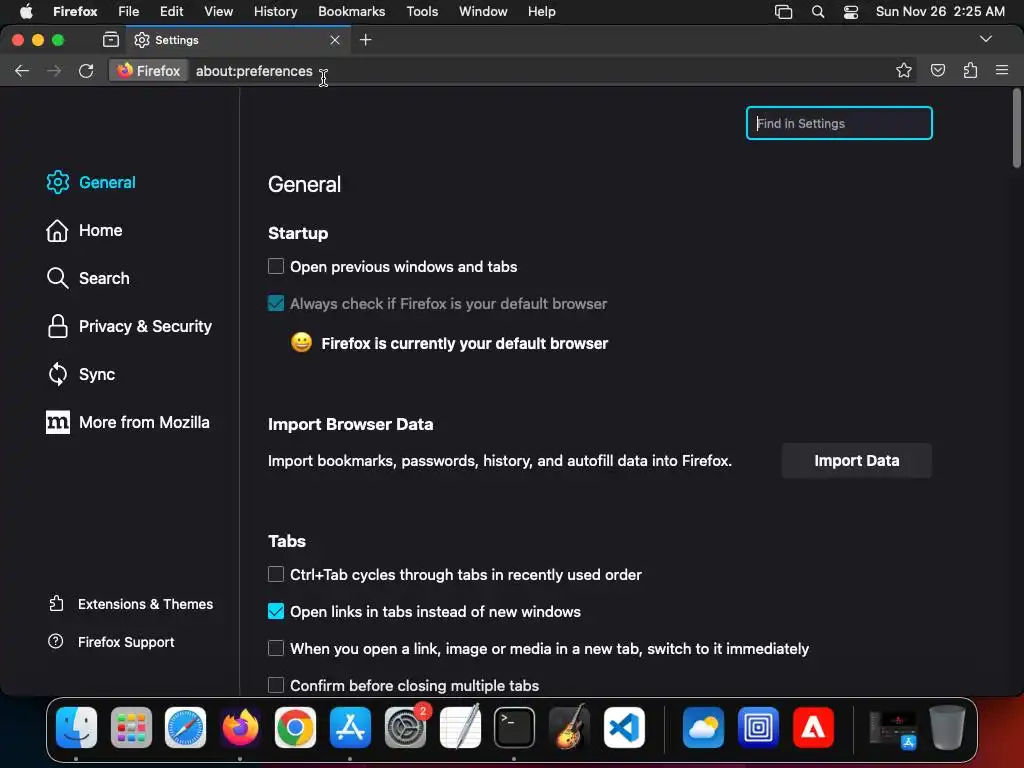Viewport: 1024px width, 768px height.
Task: Uncheck Open links in tabs instead of new windows
Action: point(276,611)
